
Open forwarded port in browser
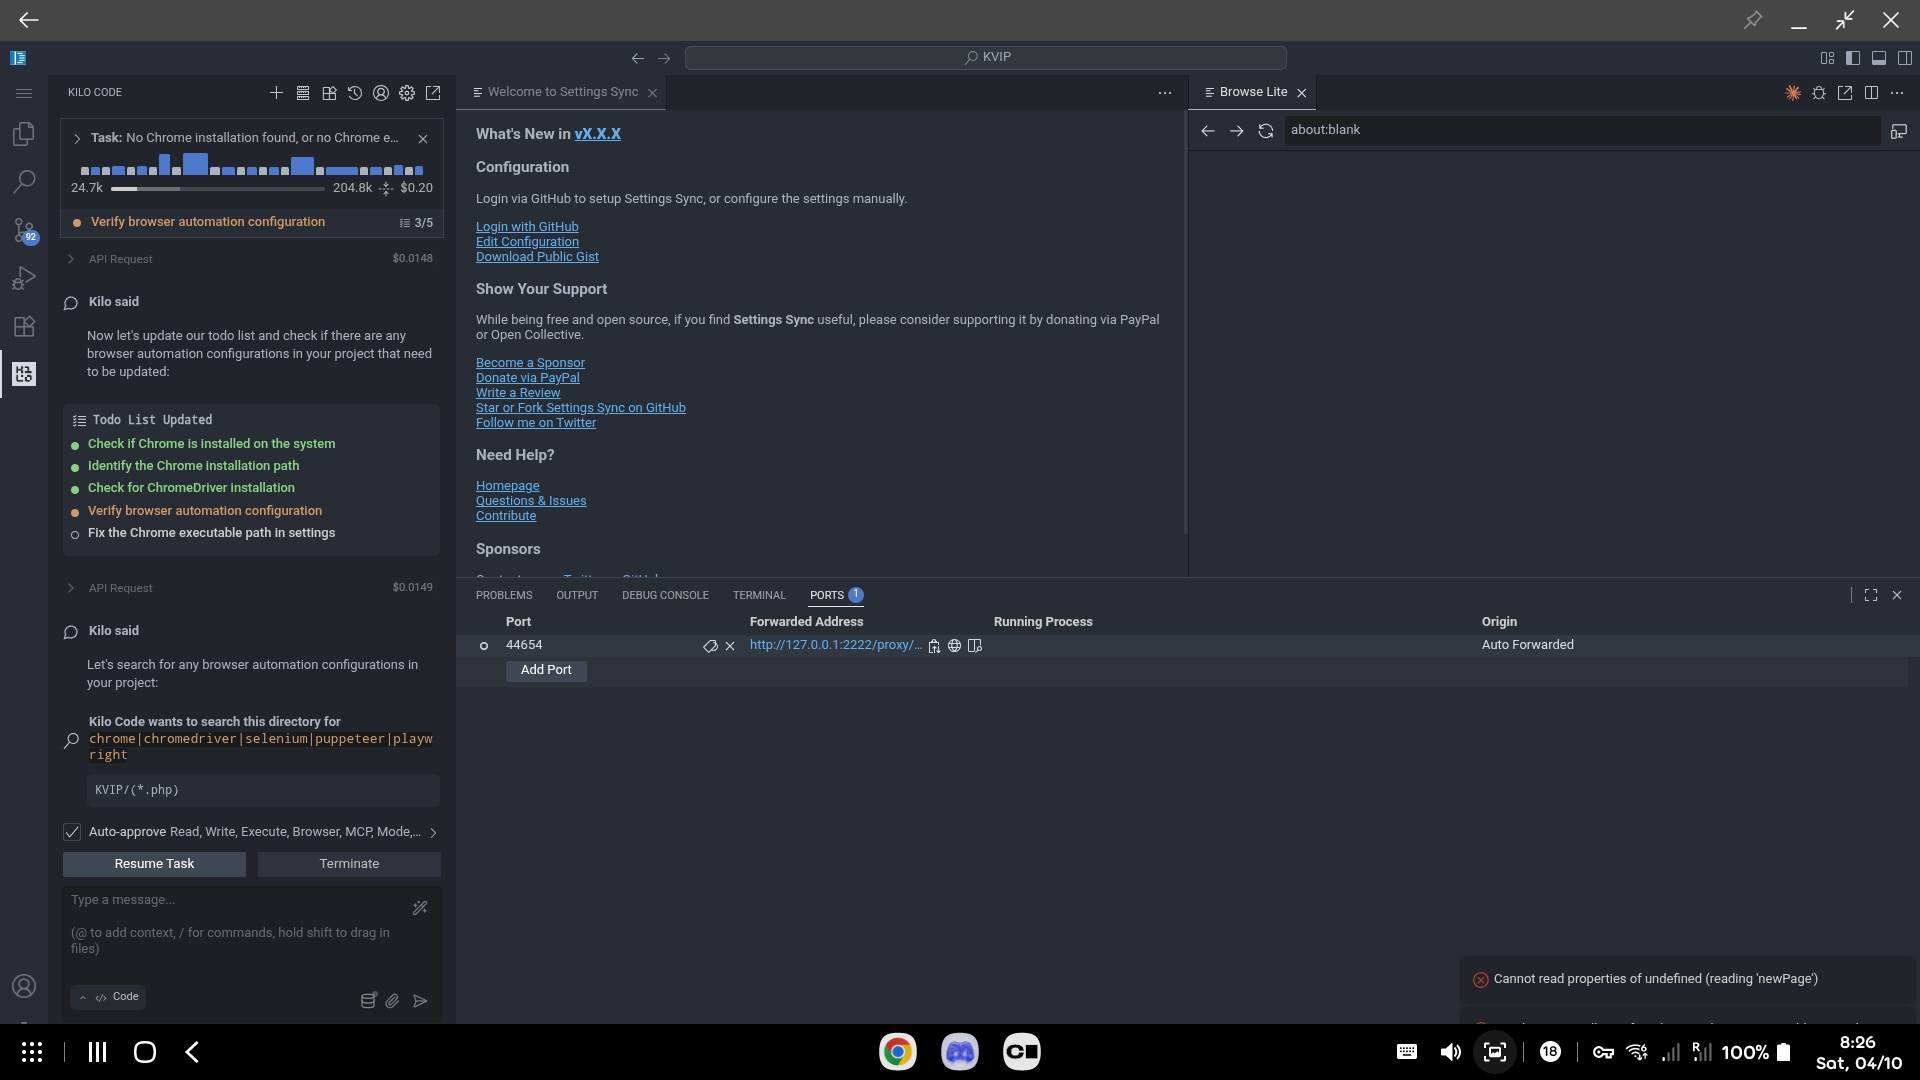[x=954, y=646]
